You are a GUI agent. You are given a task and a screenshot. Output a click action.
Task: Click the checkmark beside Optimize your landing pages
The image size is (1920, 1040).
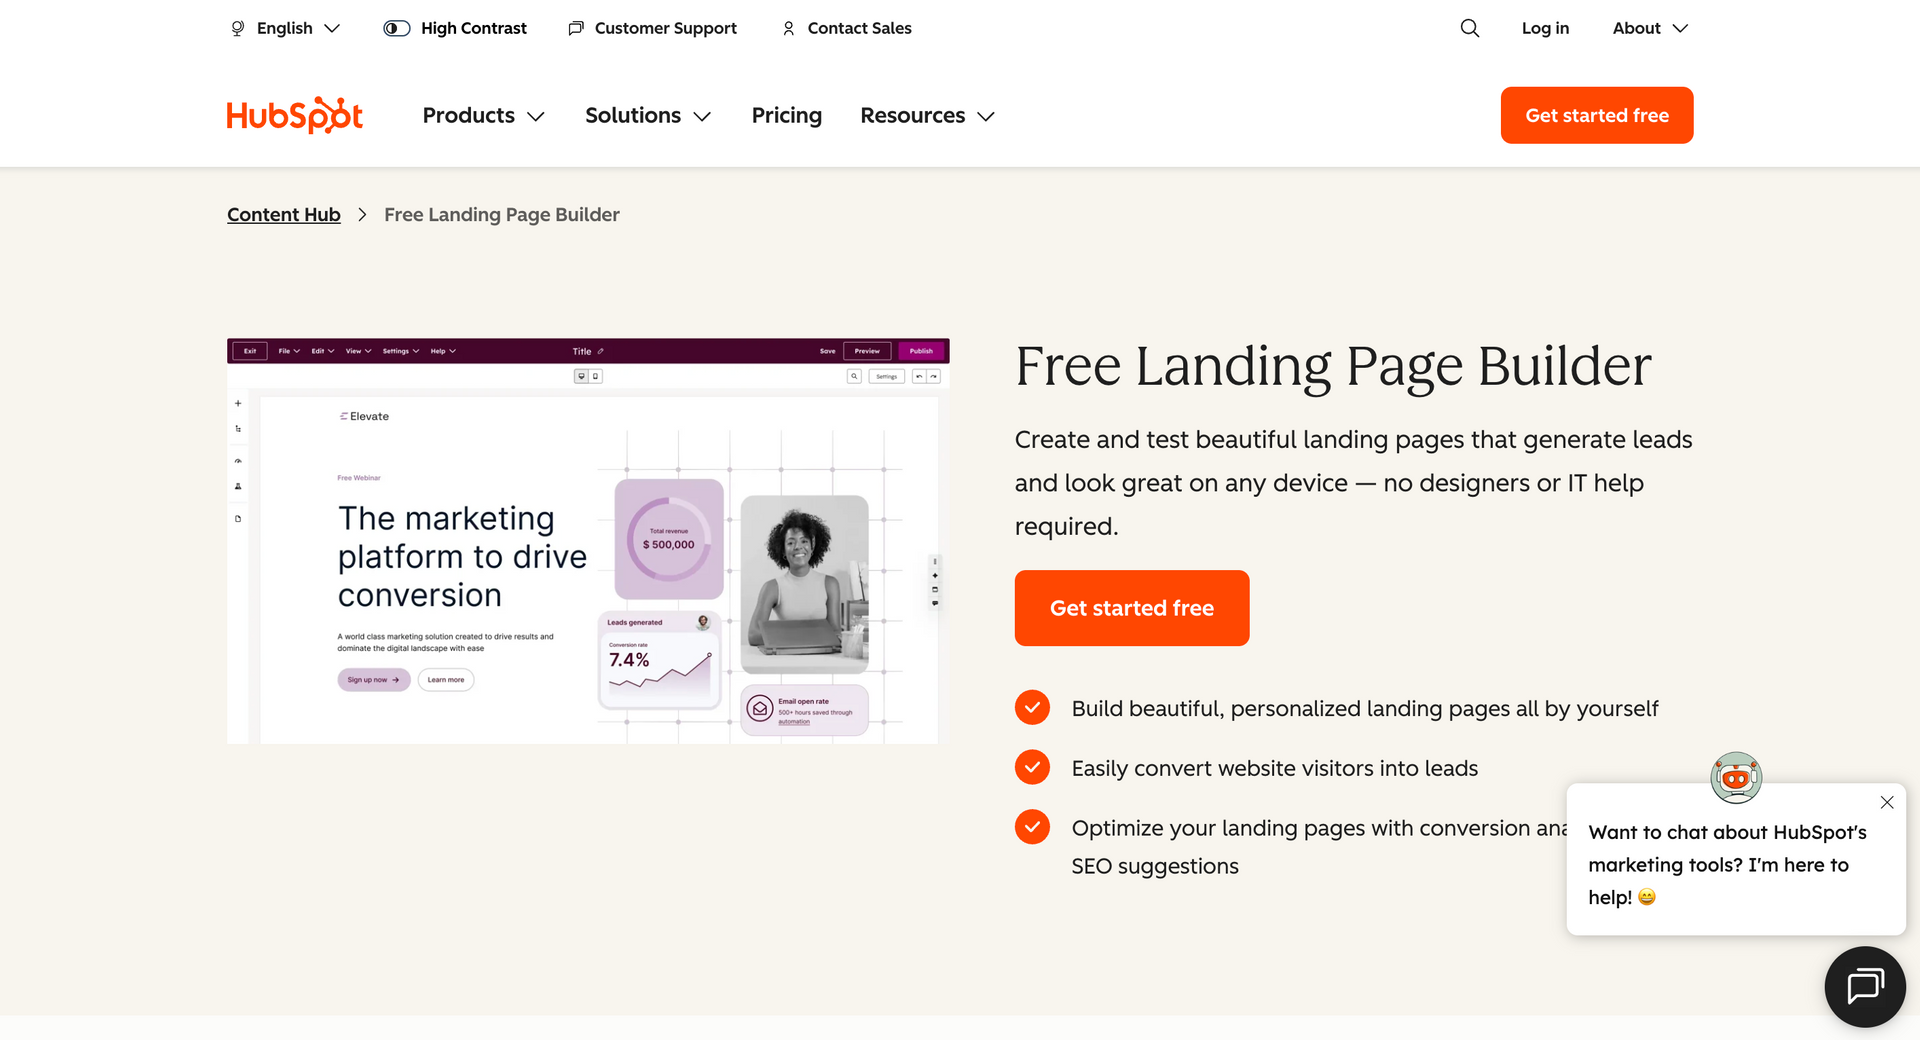[x=1032, y=827]
